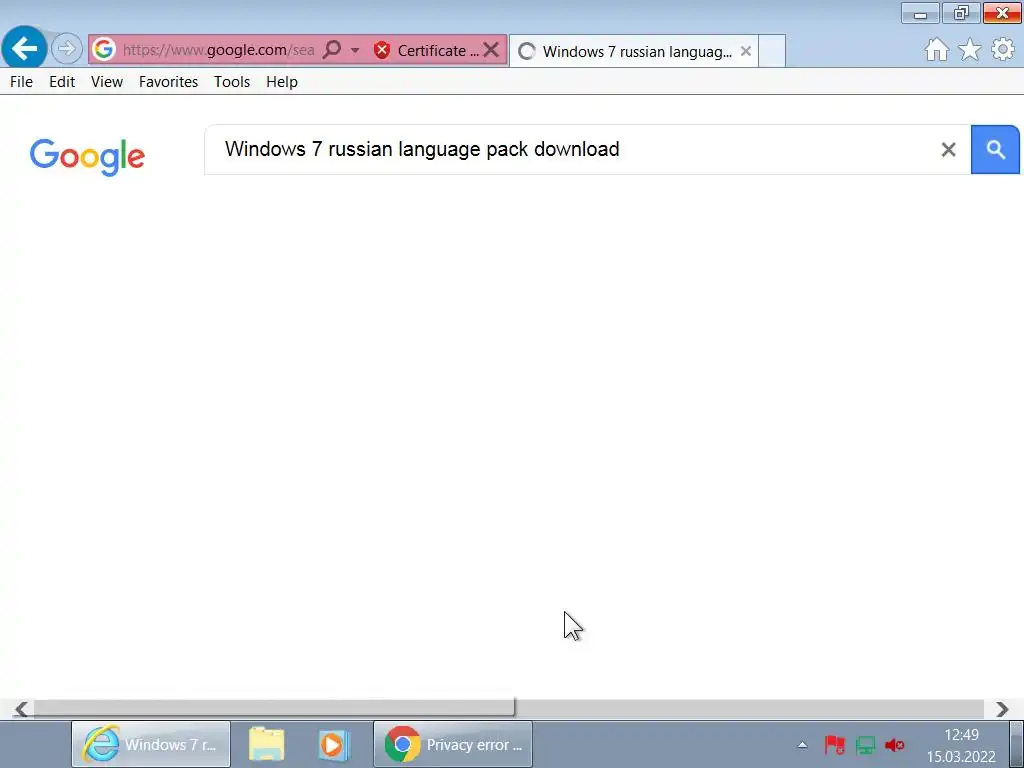Click the Google favicon in address bar
The image size is (1024, 768).
pos(103,50)
